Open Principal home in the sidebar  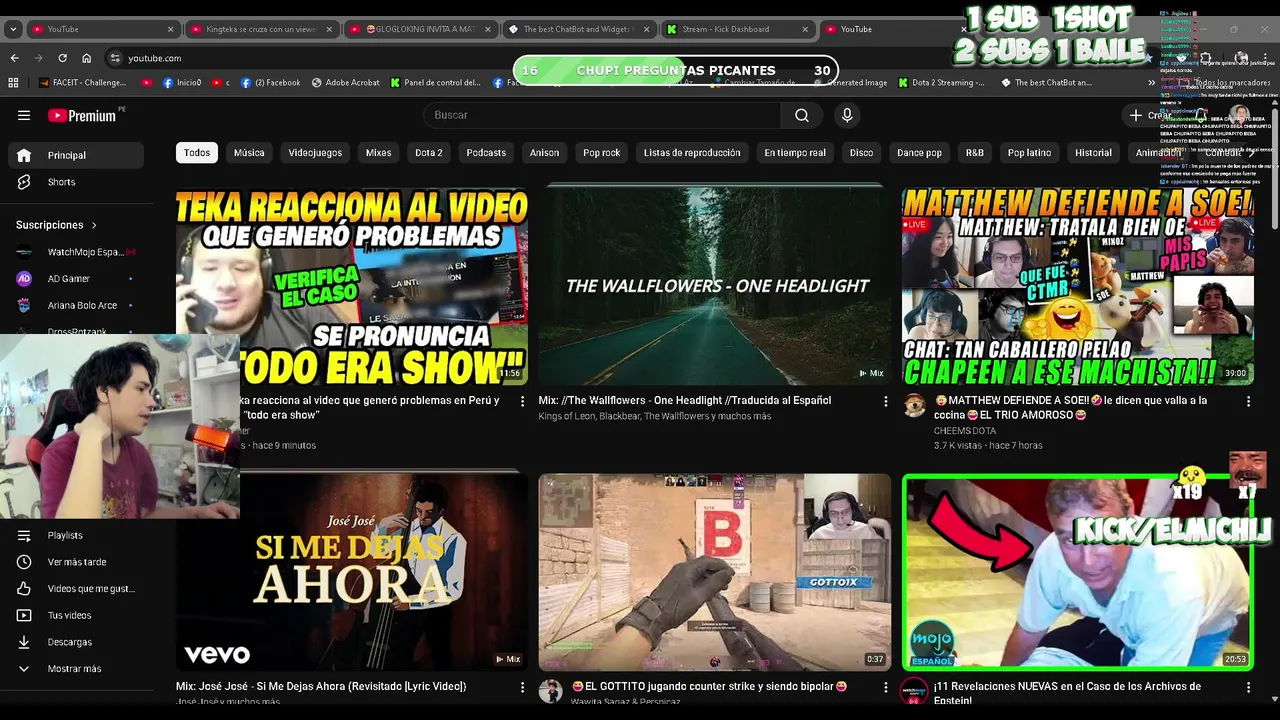coord(76,155)
